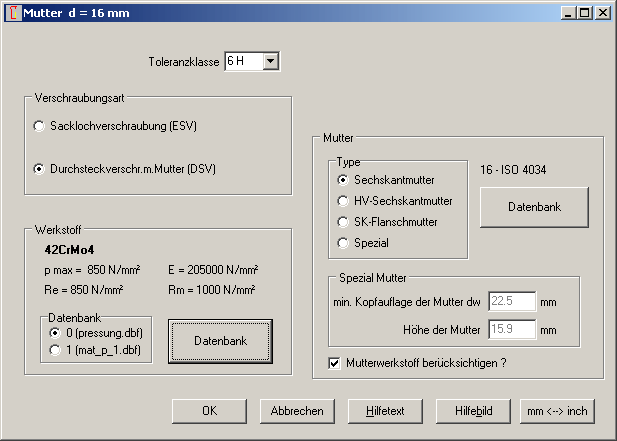This screenshot has width=617, height=441.
Task: Select Sacklochverschraubung (ESV) radio button
Action: pyautogui.click(x=39, y=127)
